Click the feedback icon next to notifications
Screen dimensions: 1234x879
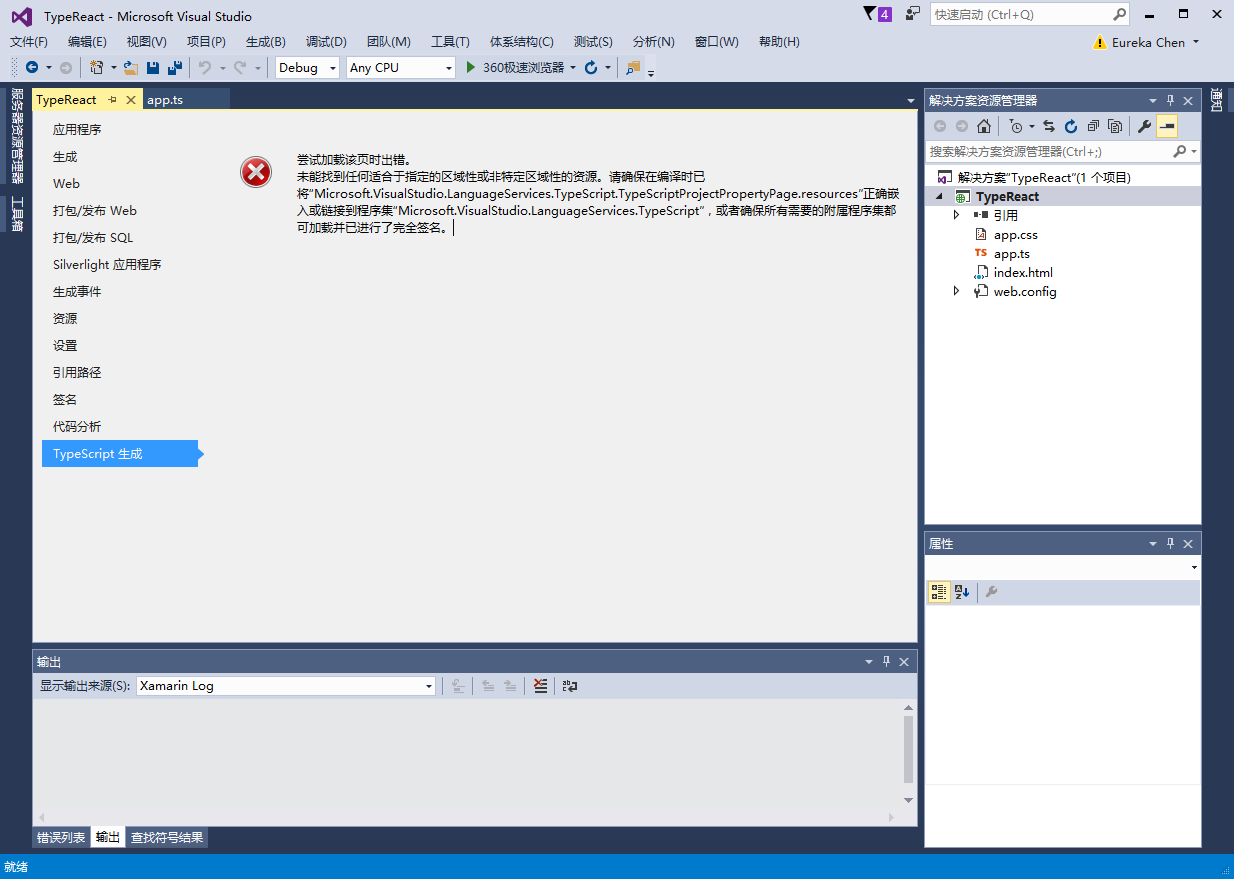click(x=912, y=14)
